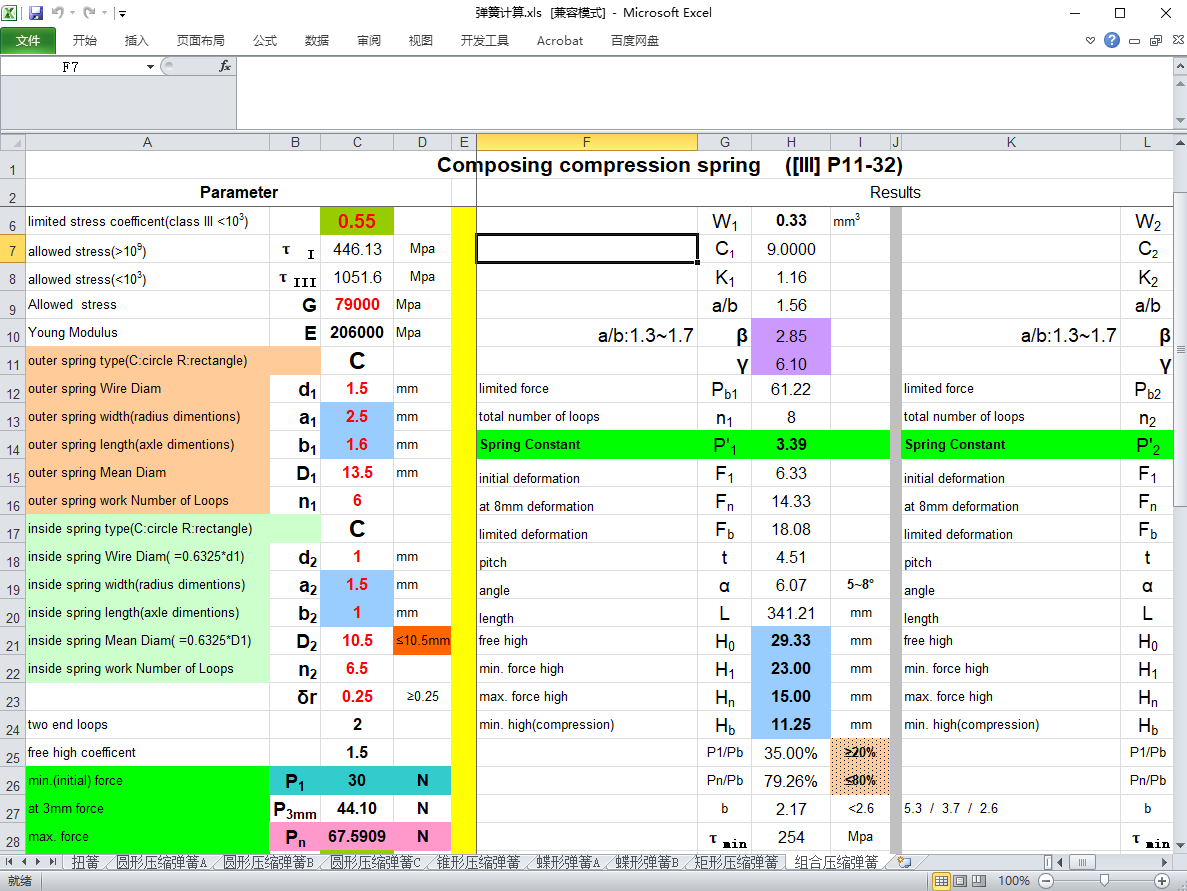This screenshot has height=891, width=1187.
Task: Select cell containing 79000
Action: click(x=357, y=304)
